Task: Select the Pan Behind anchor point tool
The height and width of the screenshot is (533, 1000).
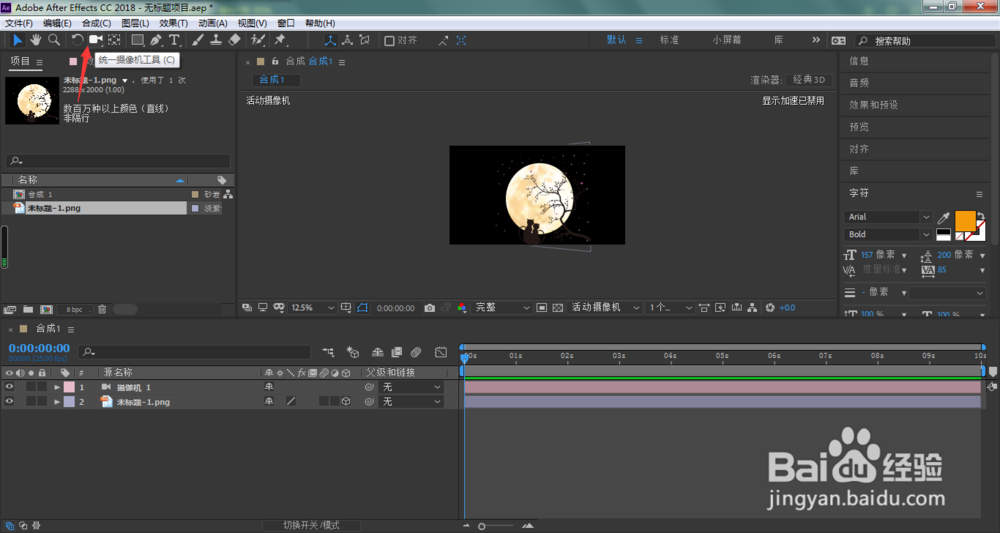Action: 114,40
